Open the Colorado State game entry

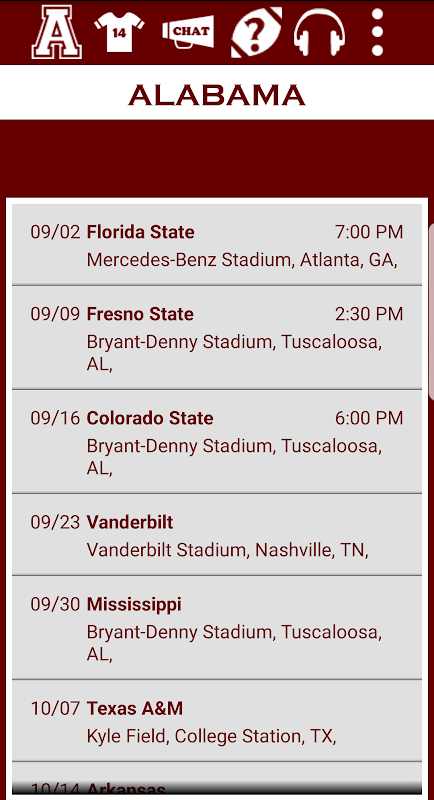pos(217,442)
